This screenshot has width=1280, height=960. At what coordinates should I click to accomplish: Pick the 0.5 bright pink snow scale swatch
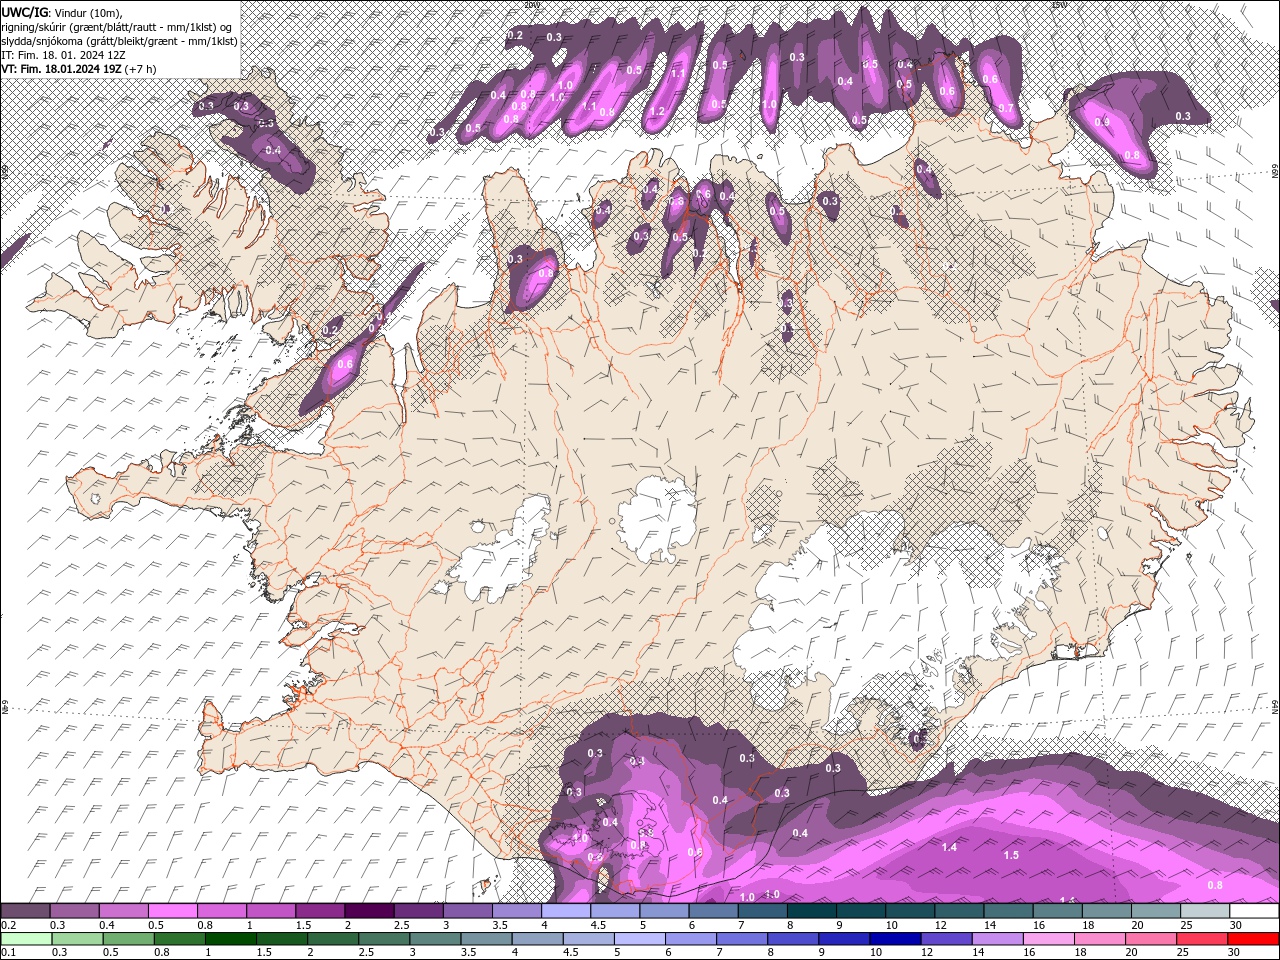click(172, 911)
